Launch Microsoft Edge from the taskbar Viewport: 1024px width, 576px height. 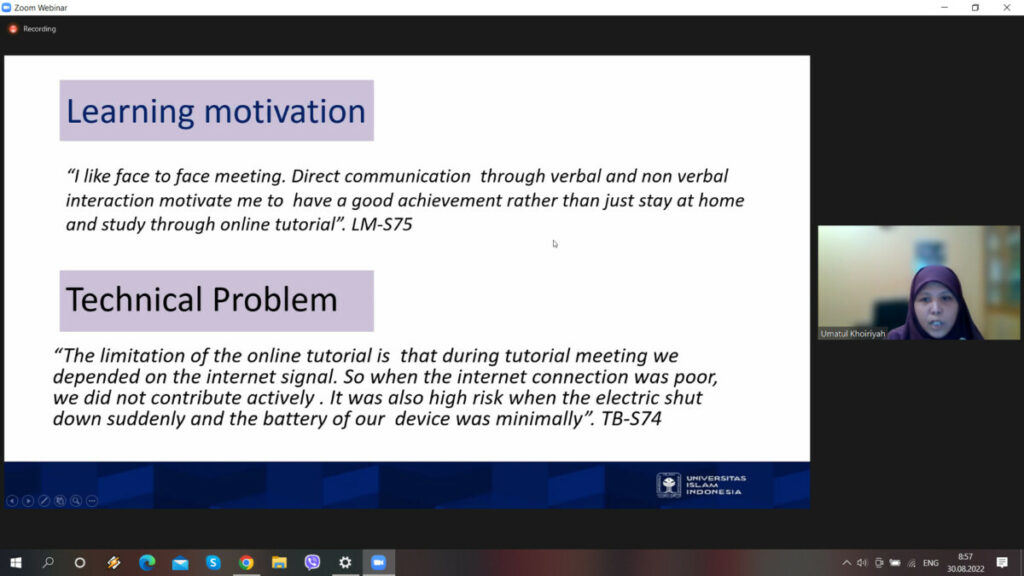[147, 563]
